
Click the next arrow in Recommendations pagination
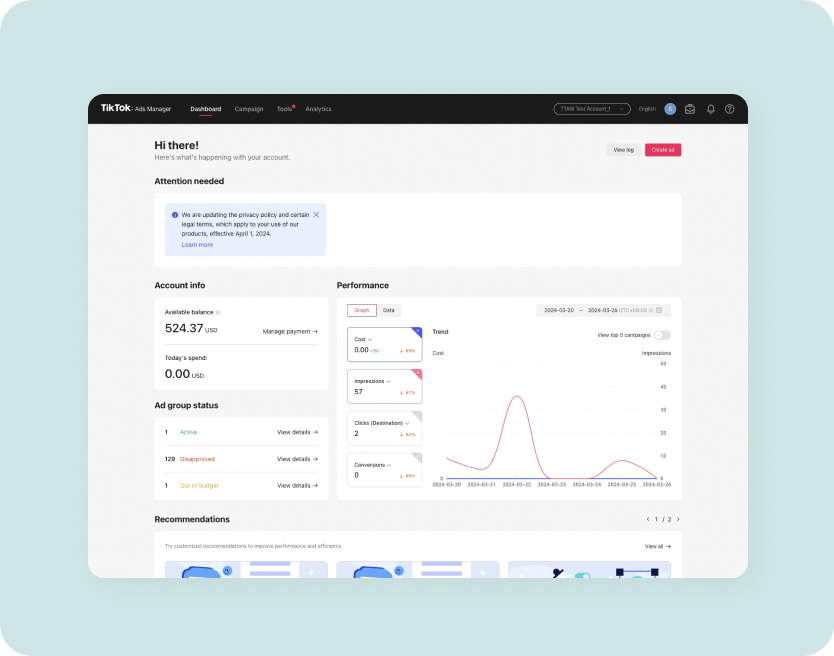[x=678, y=519]
